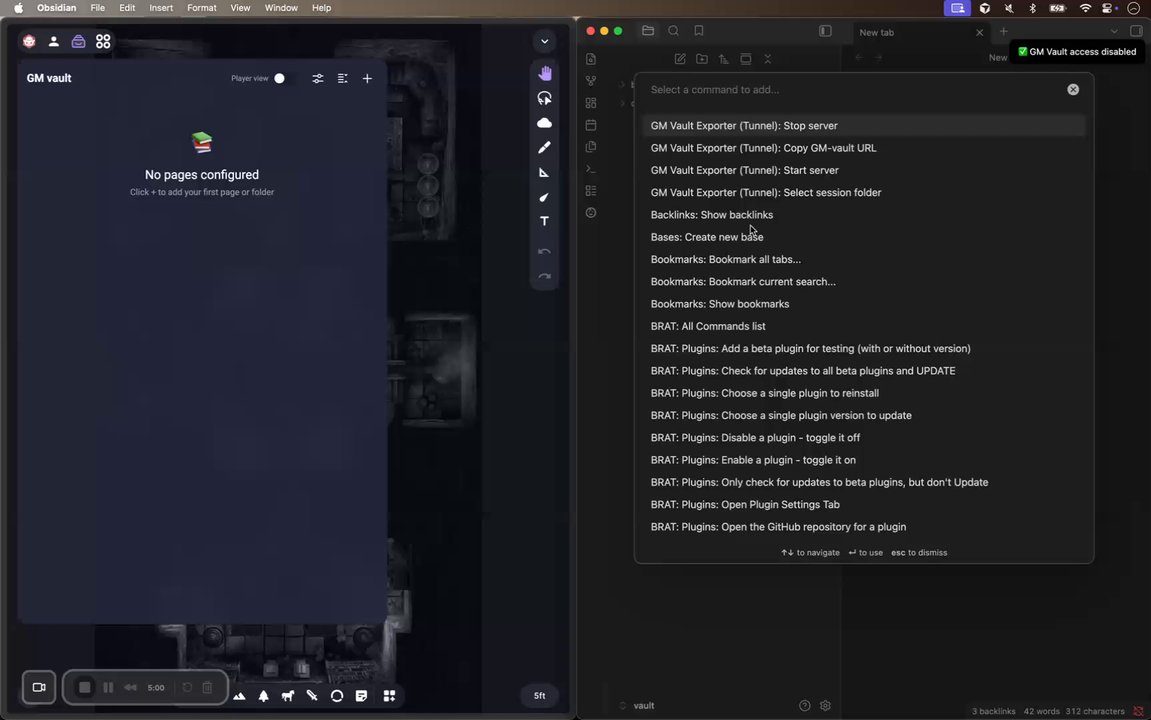Select the fog cloud tool
This screenshot has height=720, width=1151.
point(544,123)
